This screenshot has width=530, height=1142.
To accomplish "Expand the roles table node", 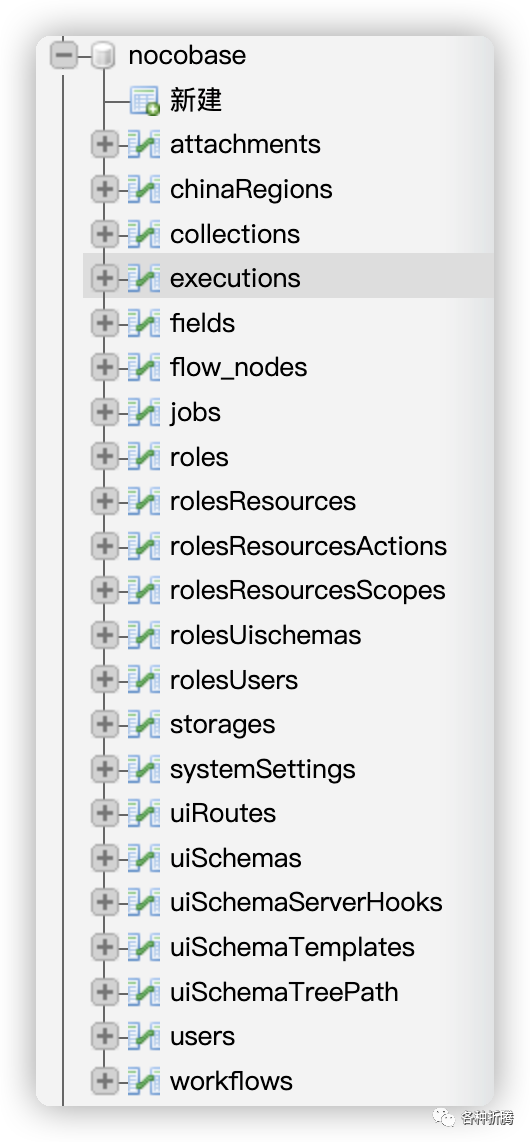I will click(105, 457).
